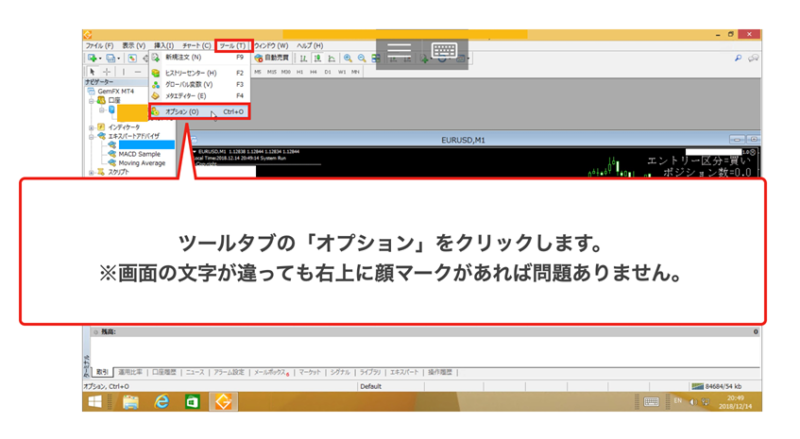Open the チャート (C) menu
Image resolution: width=800 pixels, height=439 pixels.
click(196, 46)
